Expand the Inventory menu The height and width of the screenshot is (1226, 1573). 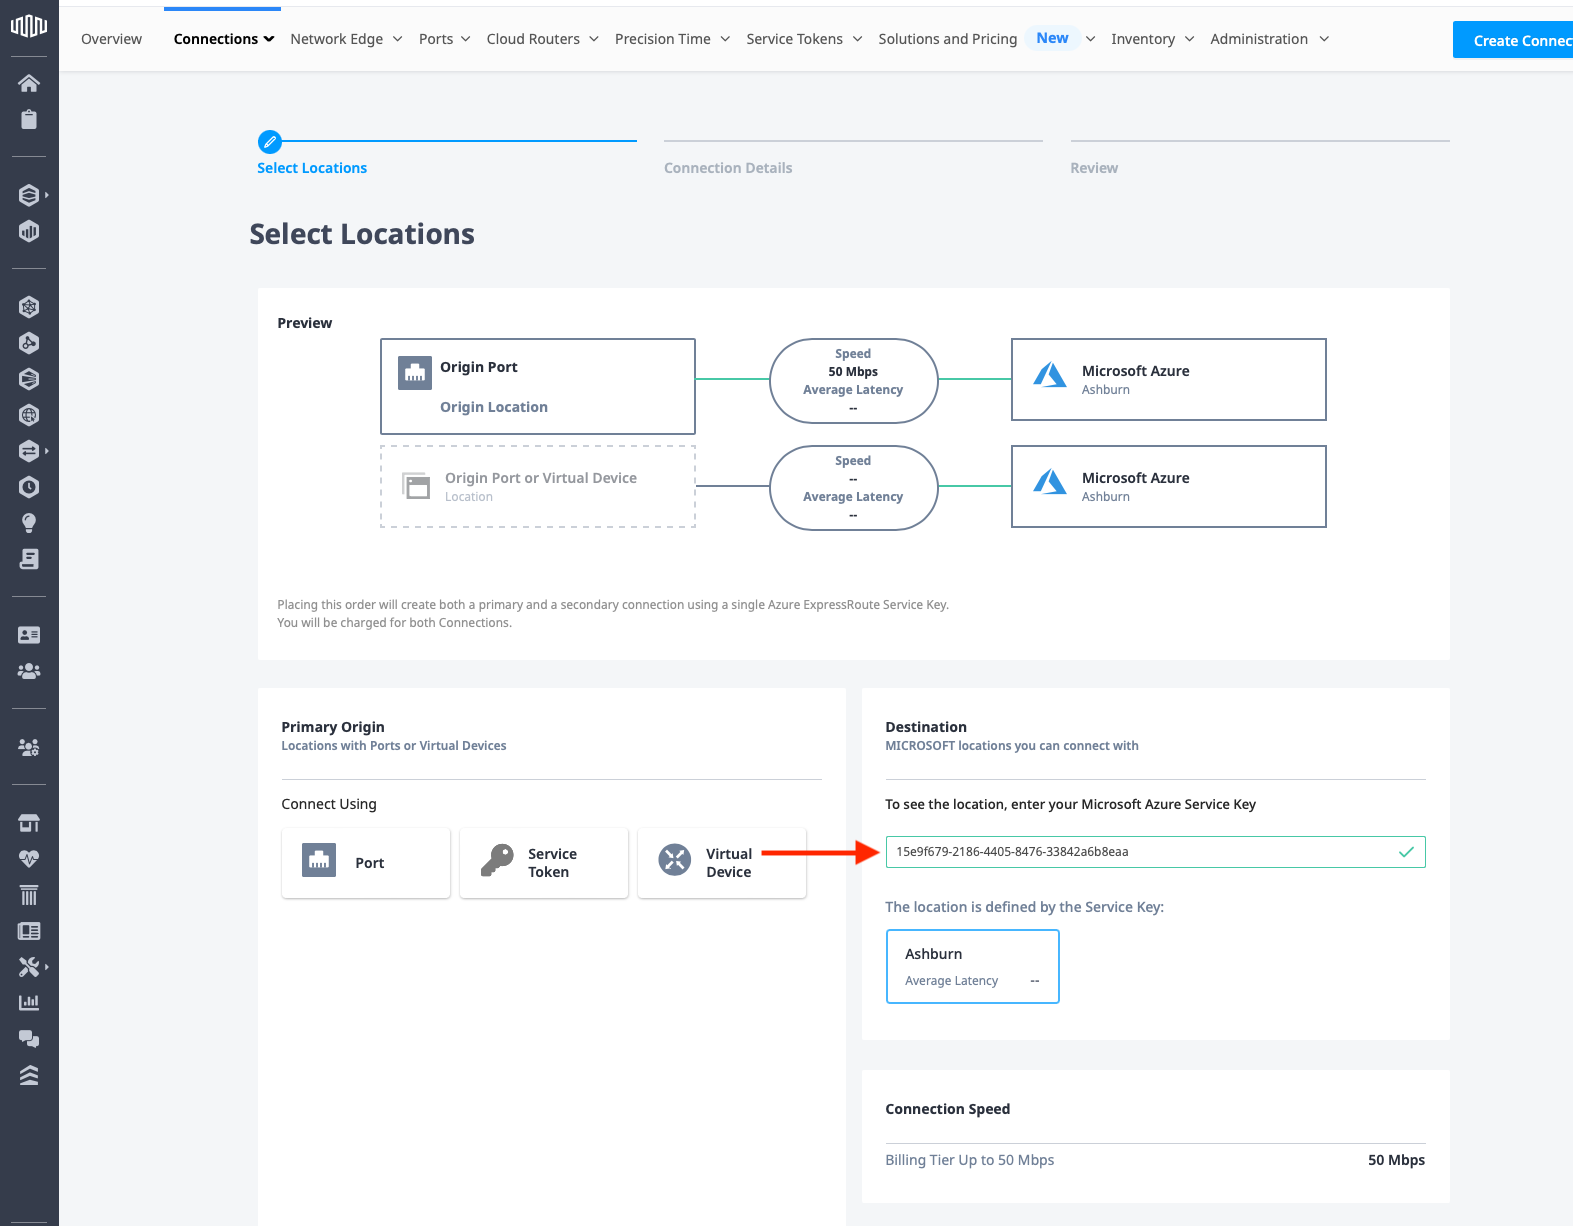pos(1153,39)
